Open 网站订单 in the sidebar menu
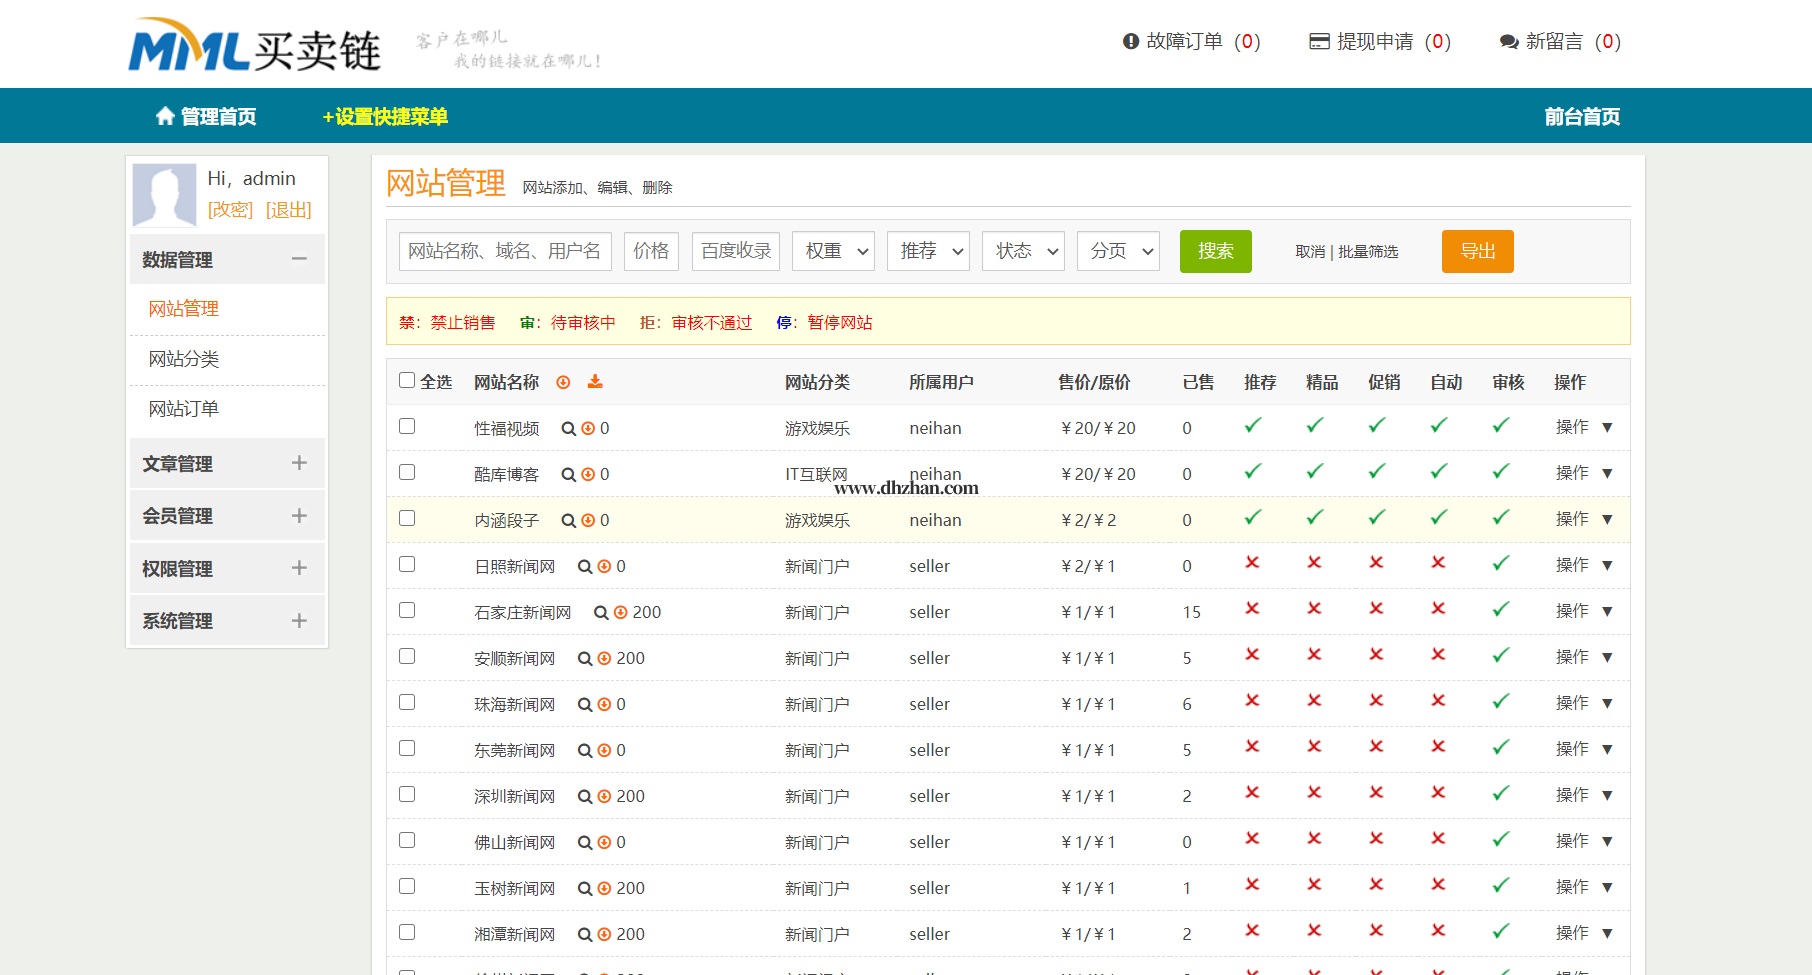This screenshot has height=975, width=1812. pos(184,409)
